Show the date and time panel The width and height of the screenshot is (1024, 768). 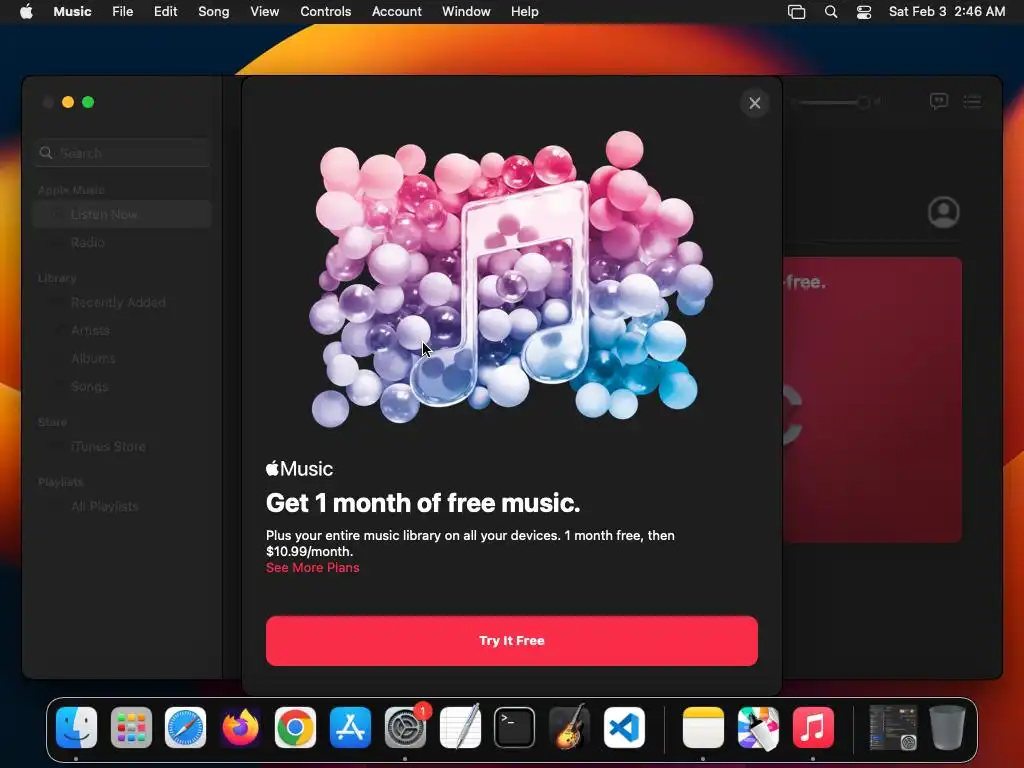pos(947,12)
